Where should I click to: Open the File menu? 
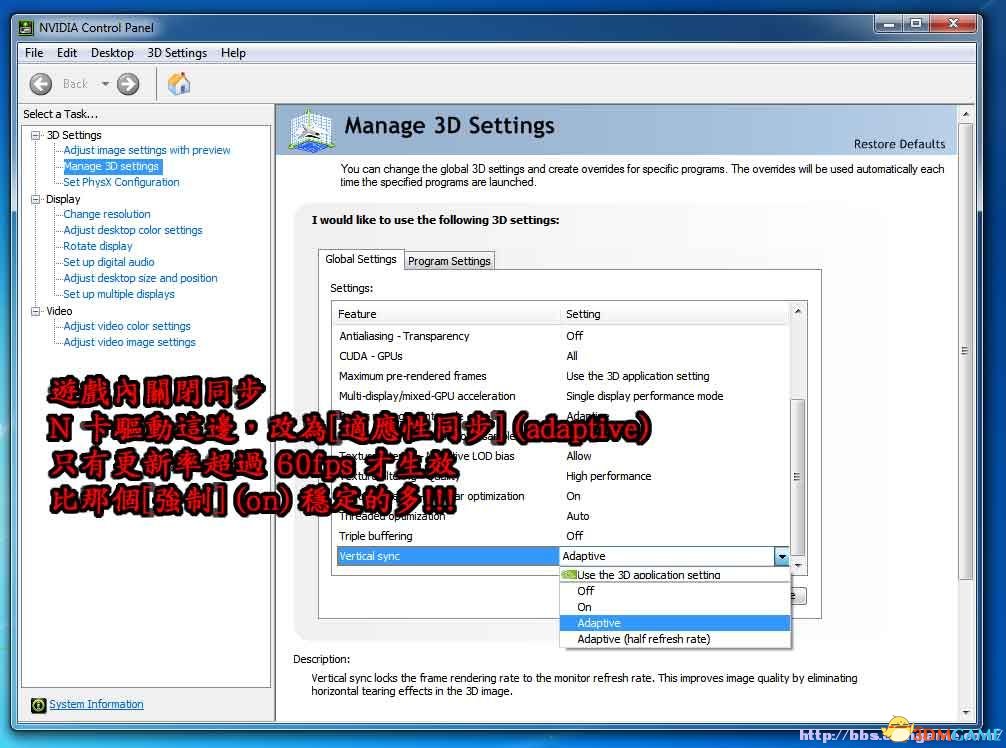34,53
